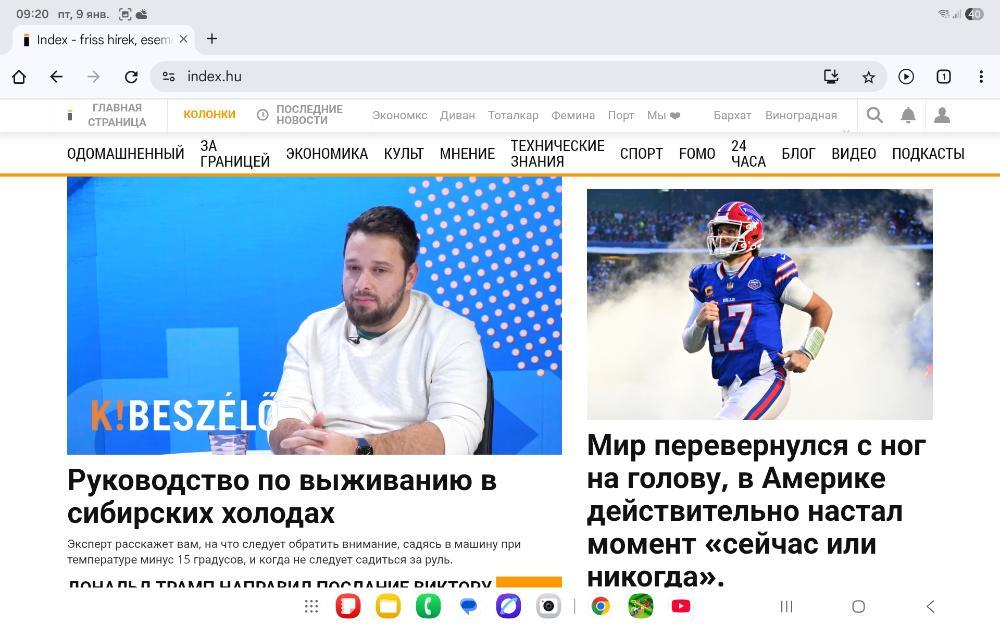Image resolution: width=1000 pixels, height=625 pixels.
Task: Click the install/download page icon
Action: pyautogui.click(x=831, y=77)
